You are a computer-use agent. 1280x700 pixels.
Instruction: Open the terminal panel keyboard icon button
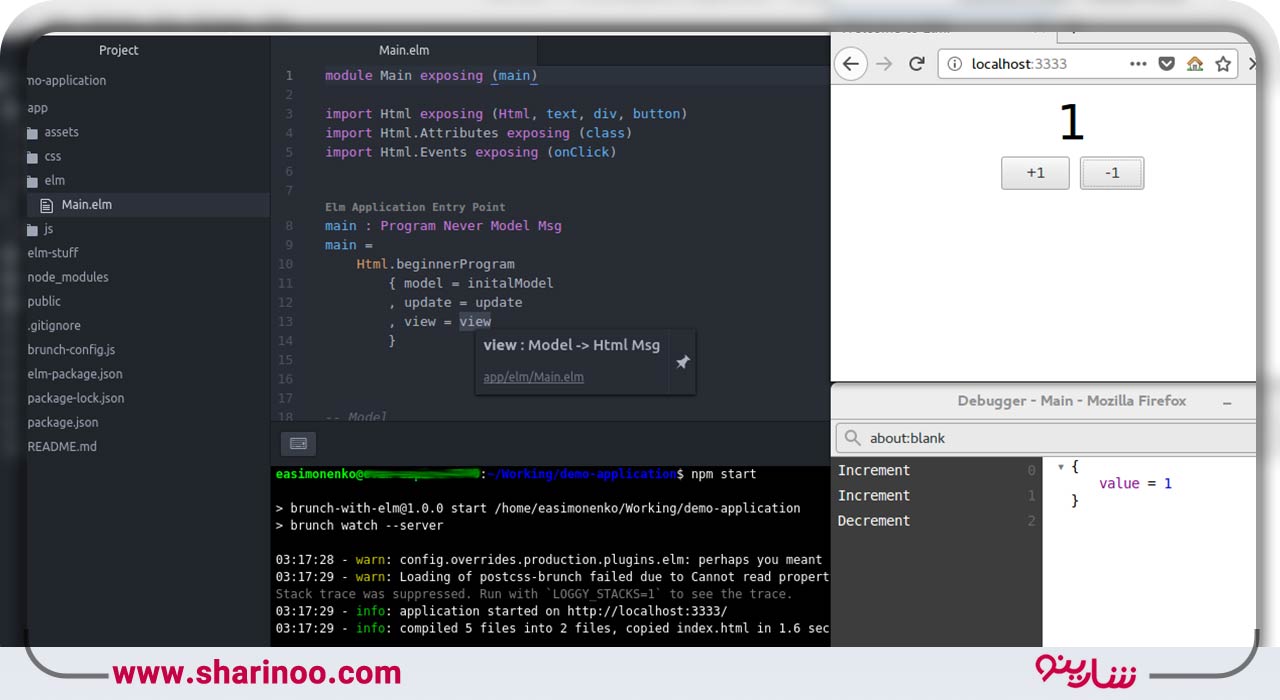[298, 443]
